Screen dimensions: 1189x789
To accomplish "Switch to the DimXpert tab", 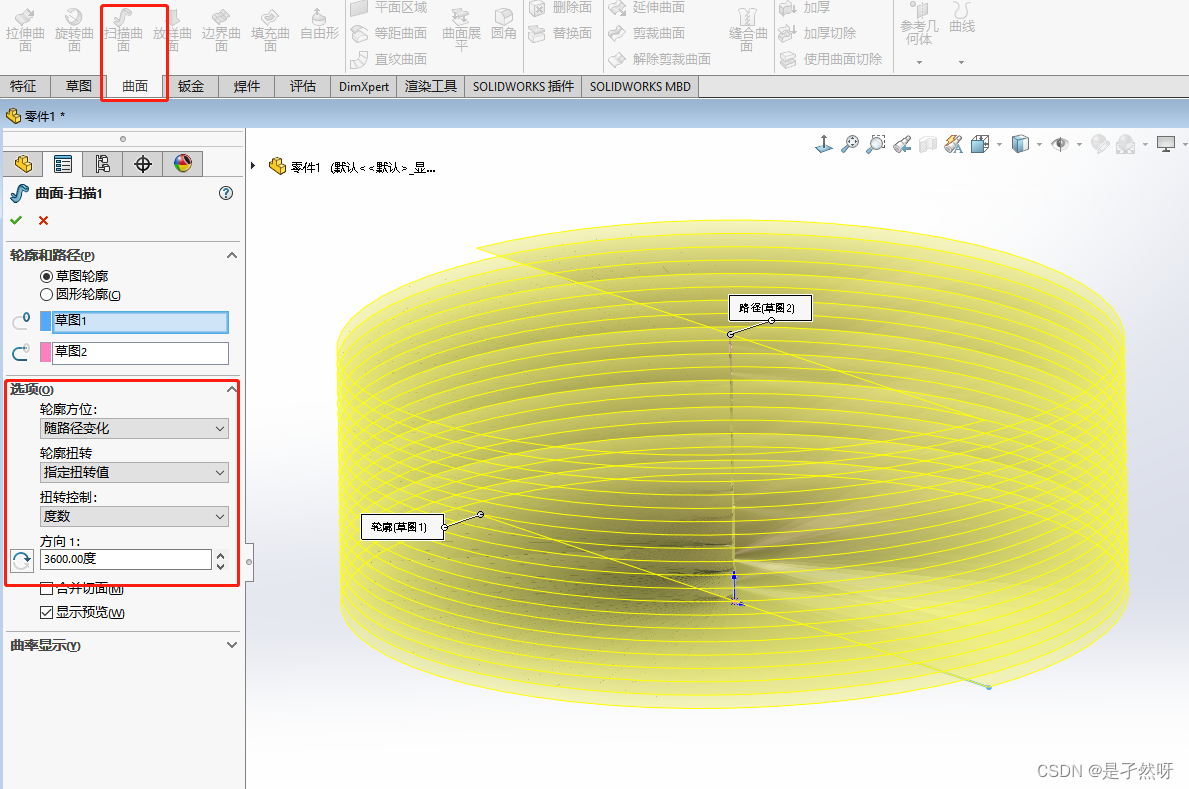I will pos(364,86).
